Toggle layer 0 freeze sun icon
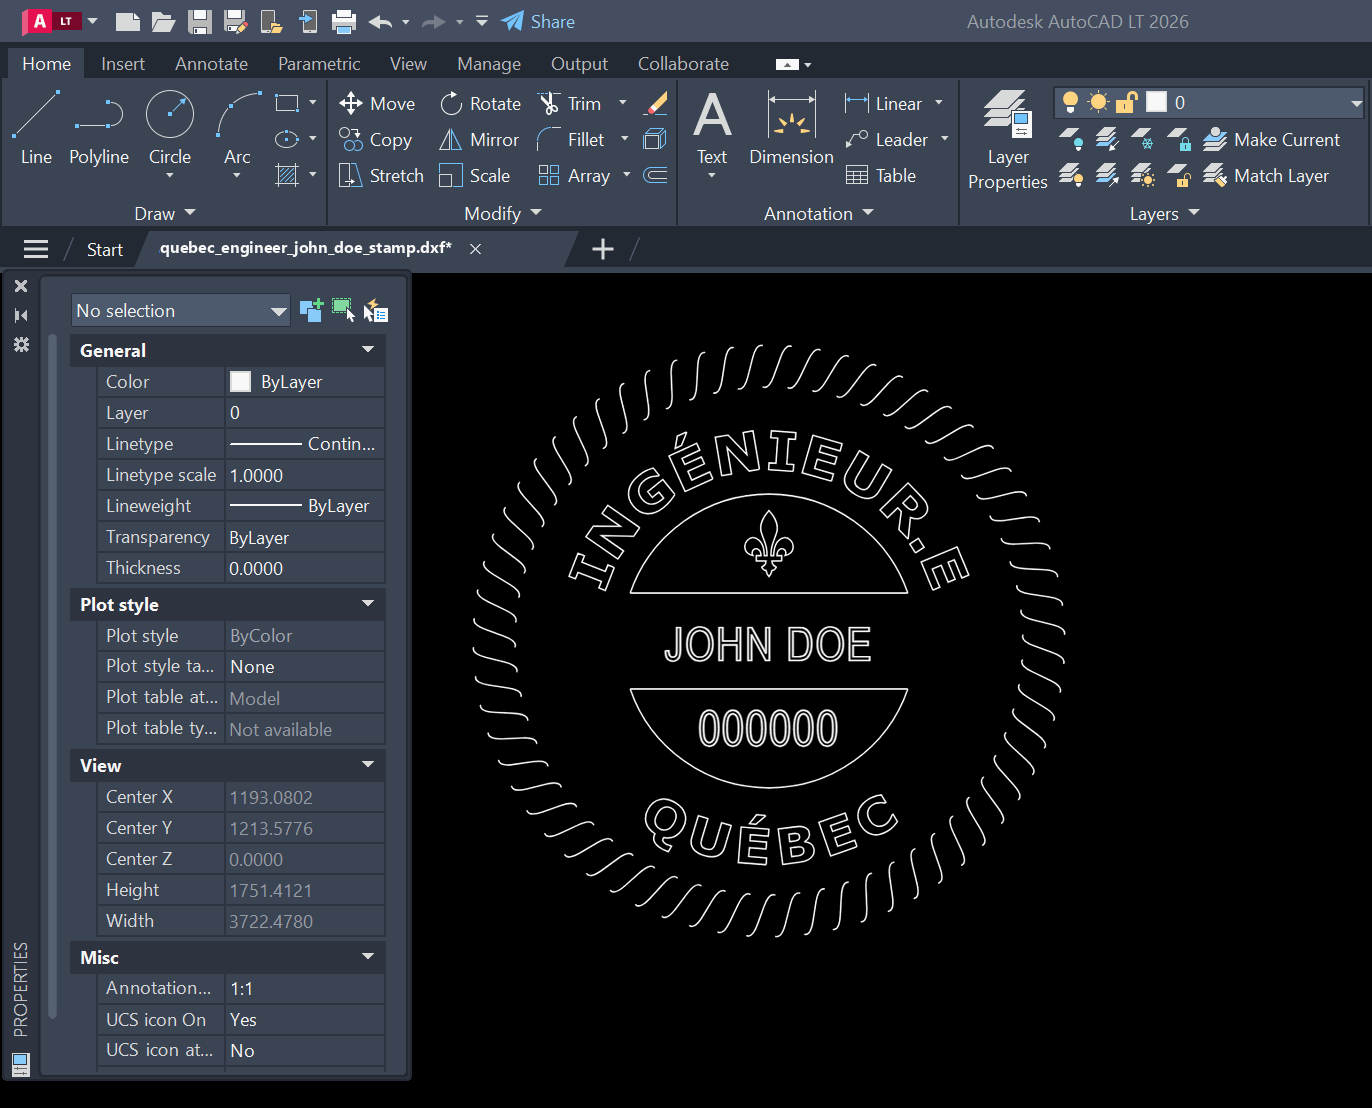The width and height of the screenshot is (1372, 1108). [x=1098, y=102]
